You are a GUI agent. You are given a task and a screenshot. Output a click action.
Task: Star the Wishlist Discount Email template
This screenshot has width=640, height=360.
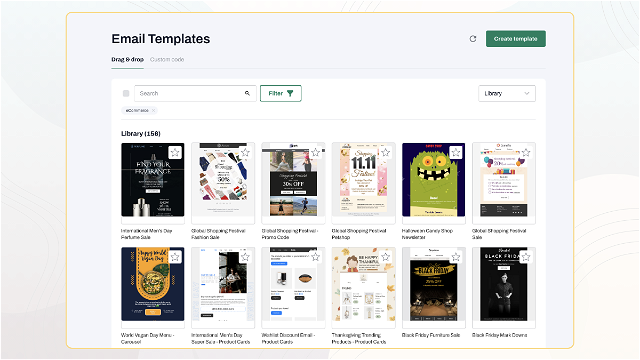click(x=316, y=257)
